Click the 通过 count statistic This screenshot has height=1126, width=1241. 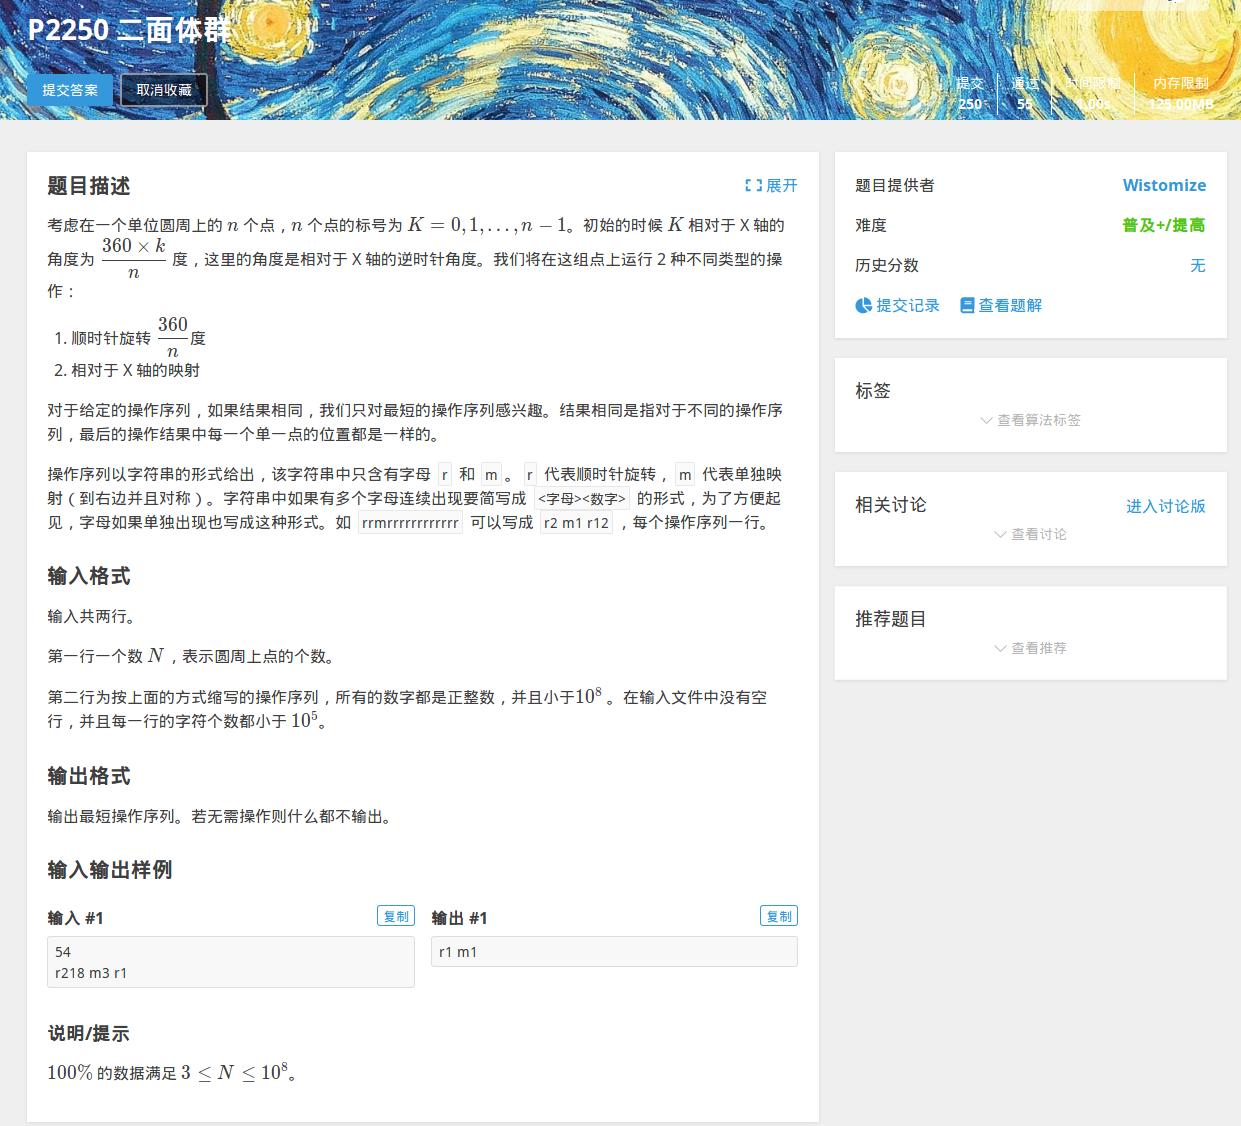coord(1025,94)
